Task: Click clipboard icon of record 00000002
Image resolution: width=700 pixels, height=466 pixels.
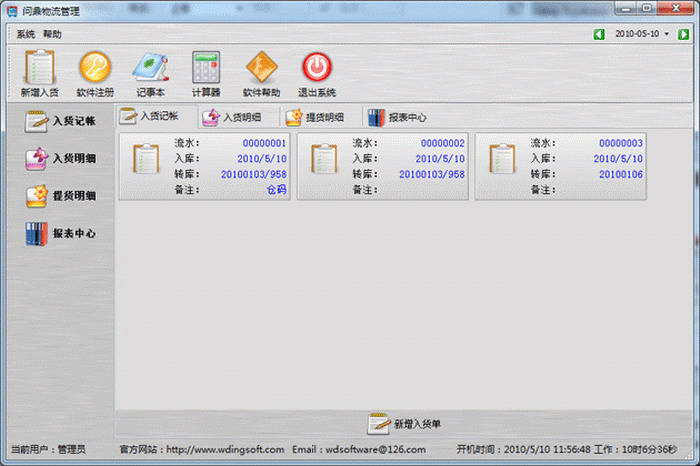Action: pos(324,159)
